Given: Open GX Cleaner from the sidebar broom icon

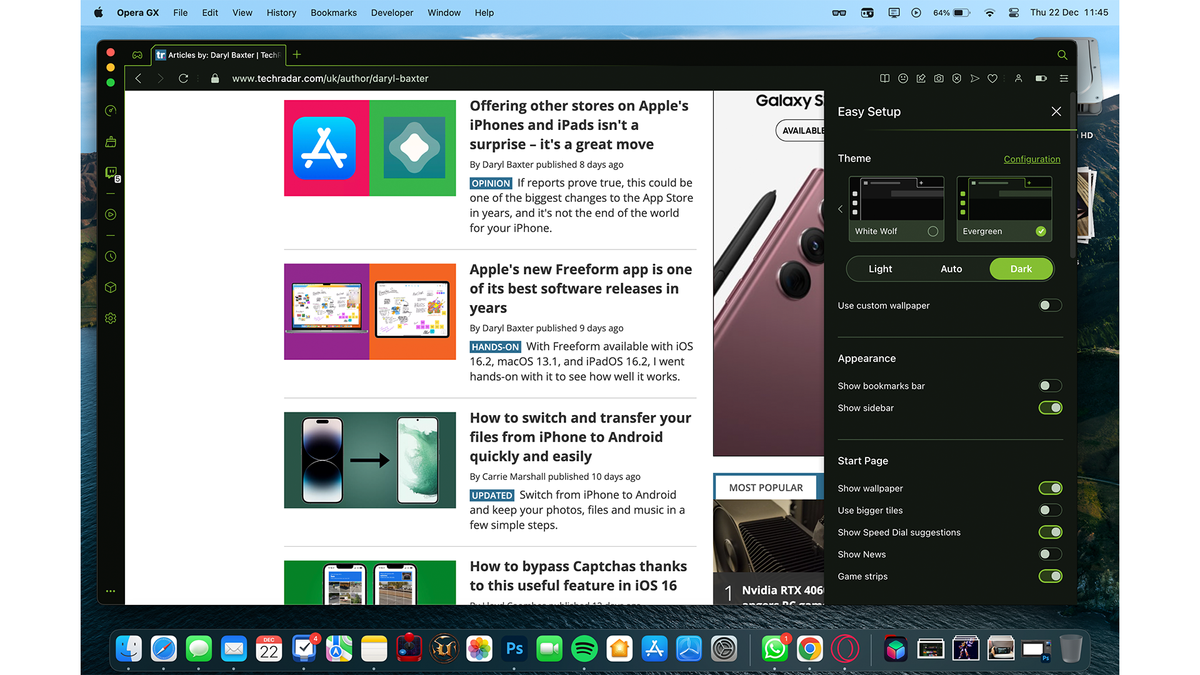Looking at the screenshot, I should tap(110, 142).
